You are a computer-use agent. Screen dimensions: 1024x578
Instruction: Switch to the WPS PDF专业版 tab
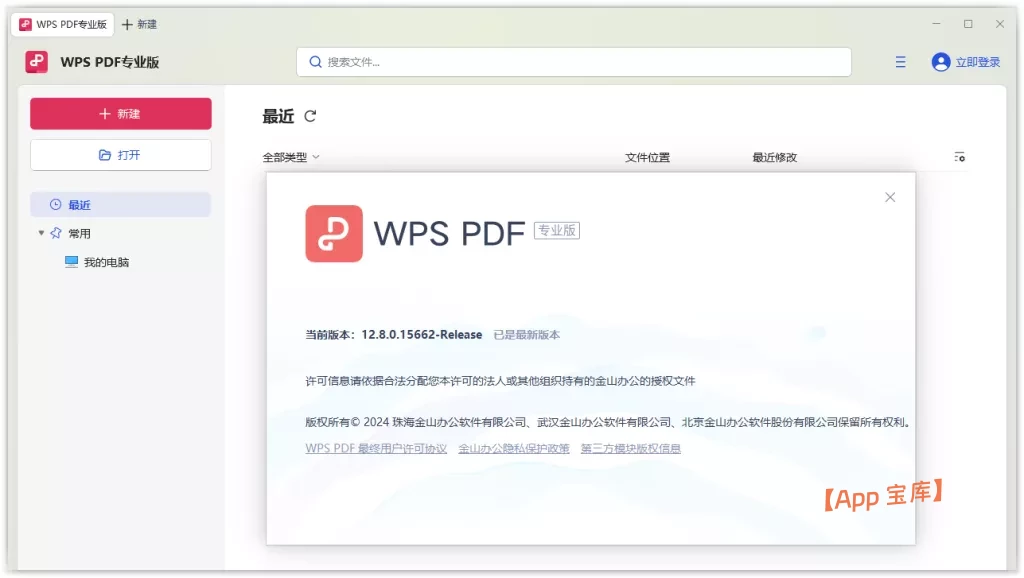coord(62,24)
